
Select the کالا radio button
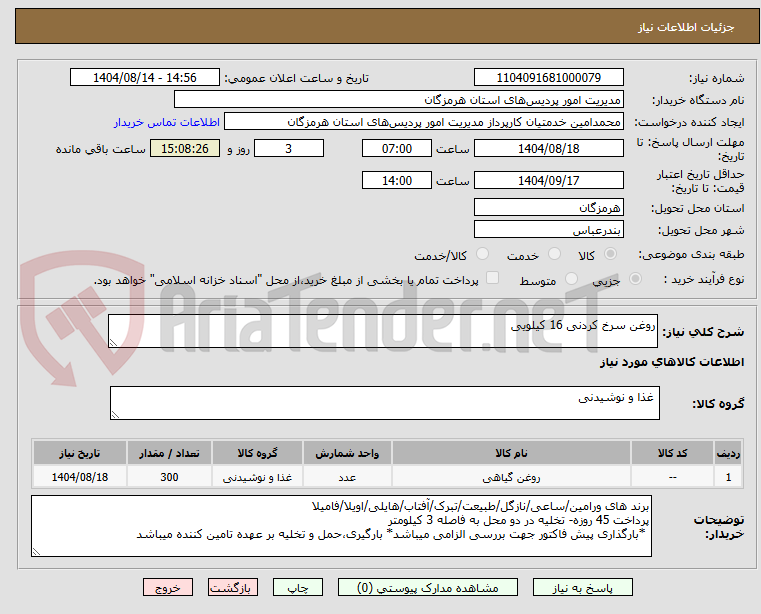tap(611, 254)
